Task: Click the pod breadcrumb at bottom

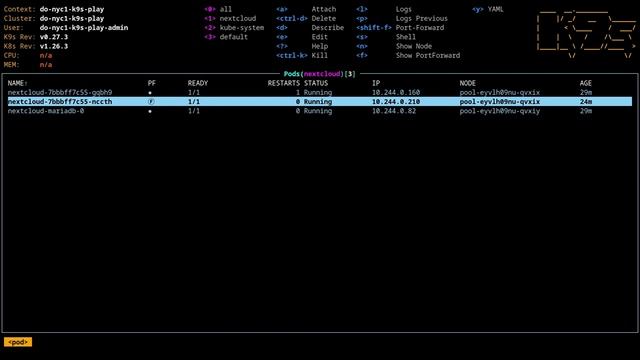Action: coord(18,342)
